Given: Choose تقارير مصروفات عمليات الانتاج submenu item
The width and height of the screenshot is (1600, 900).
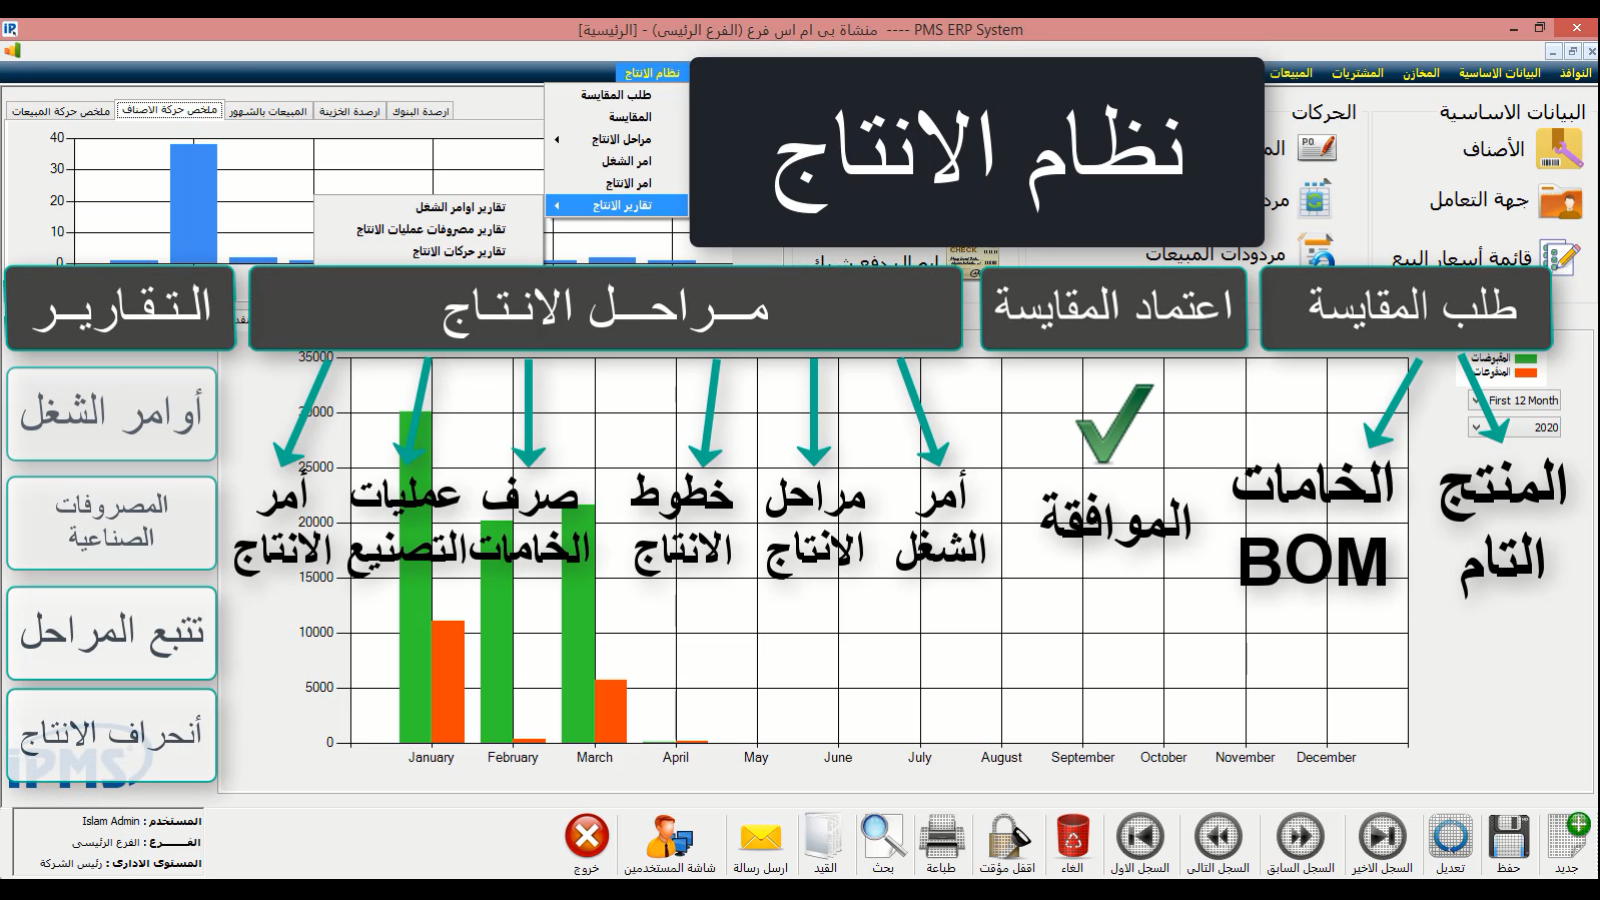Looking at the screenshot, I should [x=429, y=229].
